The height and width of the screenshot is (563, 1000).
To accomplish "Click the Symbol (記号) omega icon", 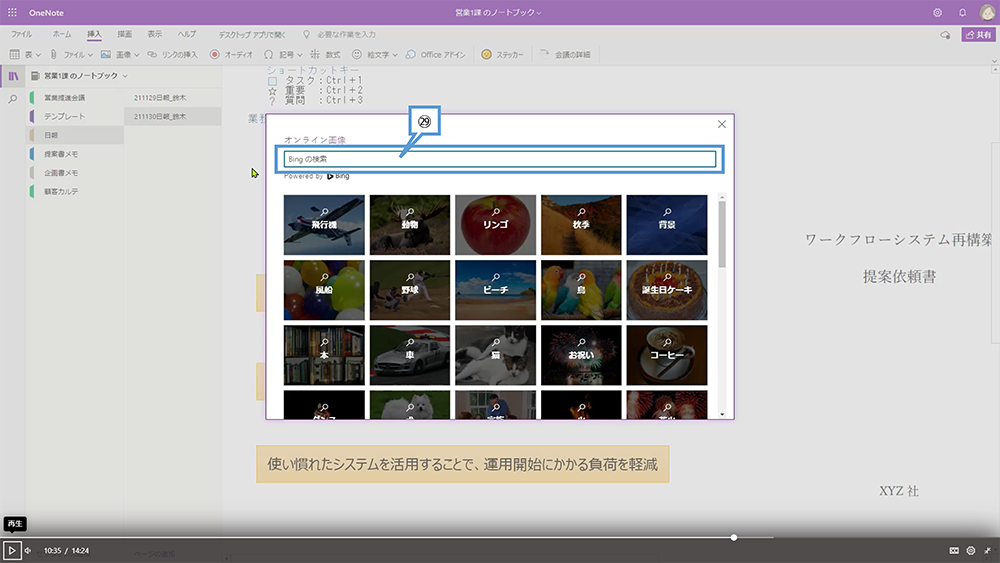I will tap(268, 54).
